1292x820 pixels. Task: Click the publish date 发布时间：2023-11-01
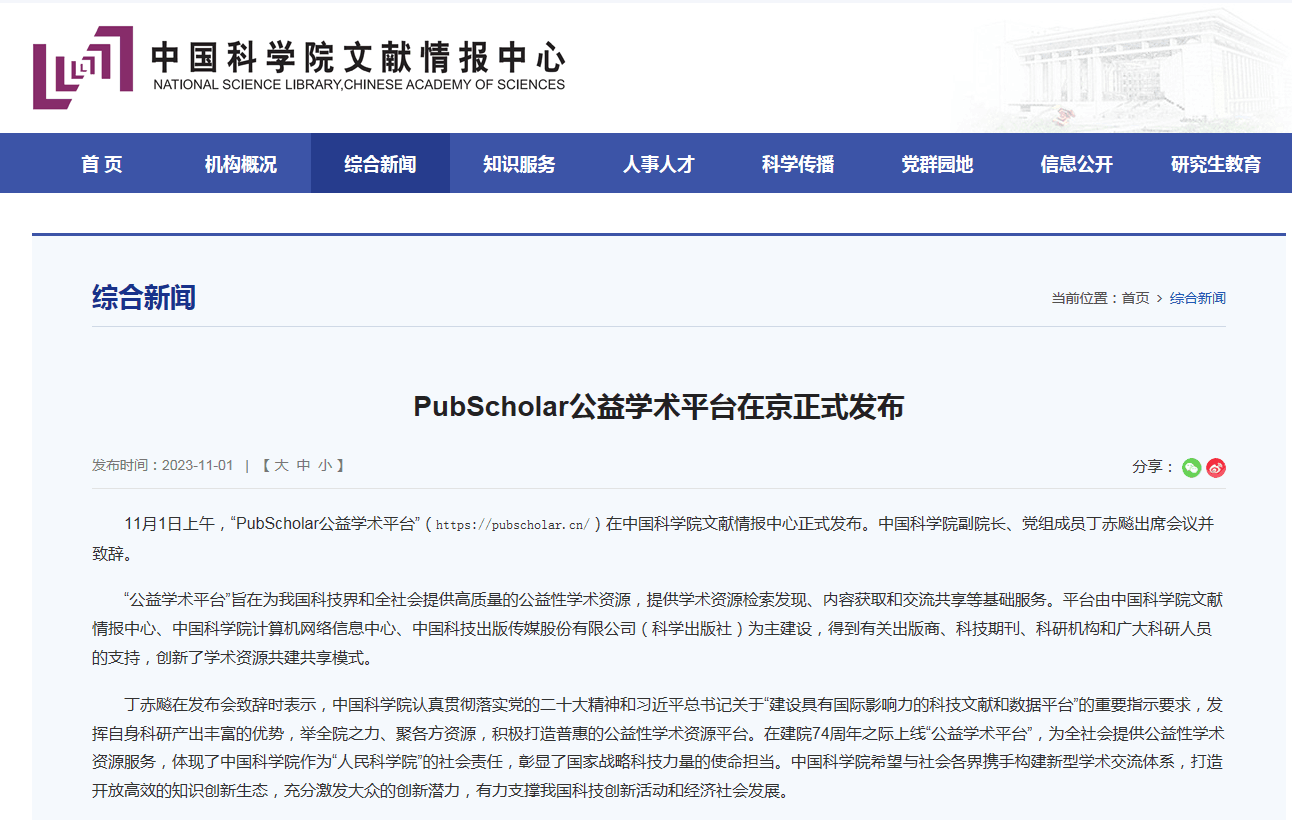(162, 465)
